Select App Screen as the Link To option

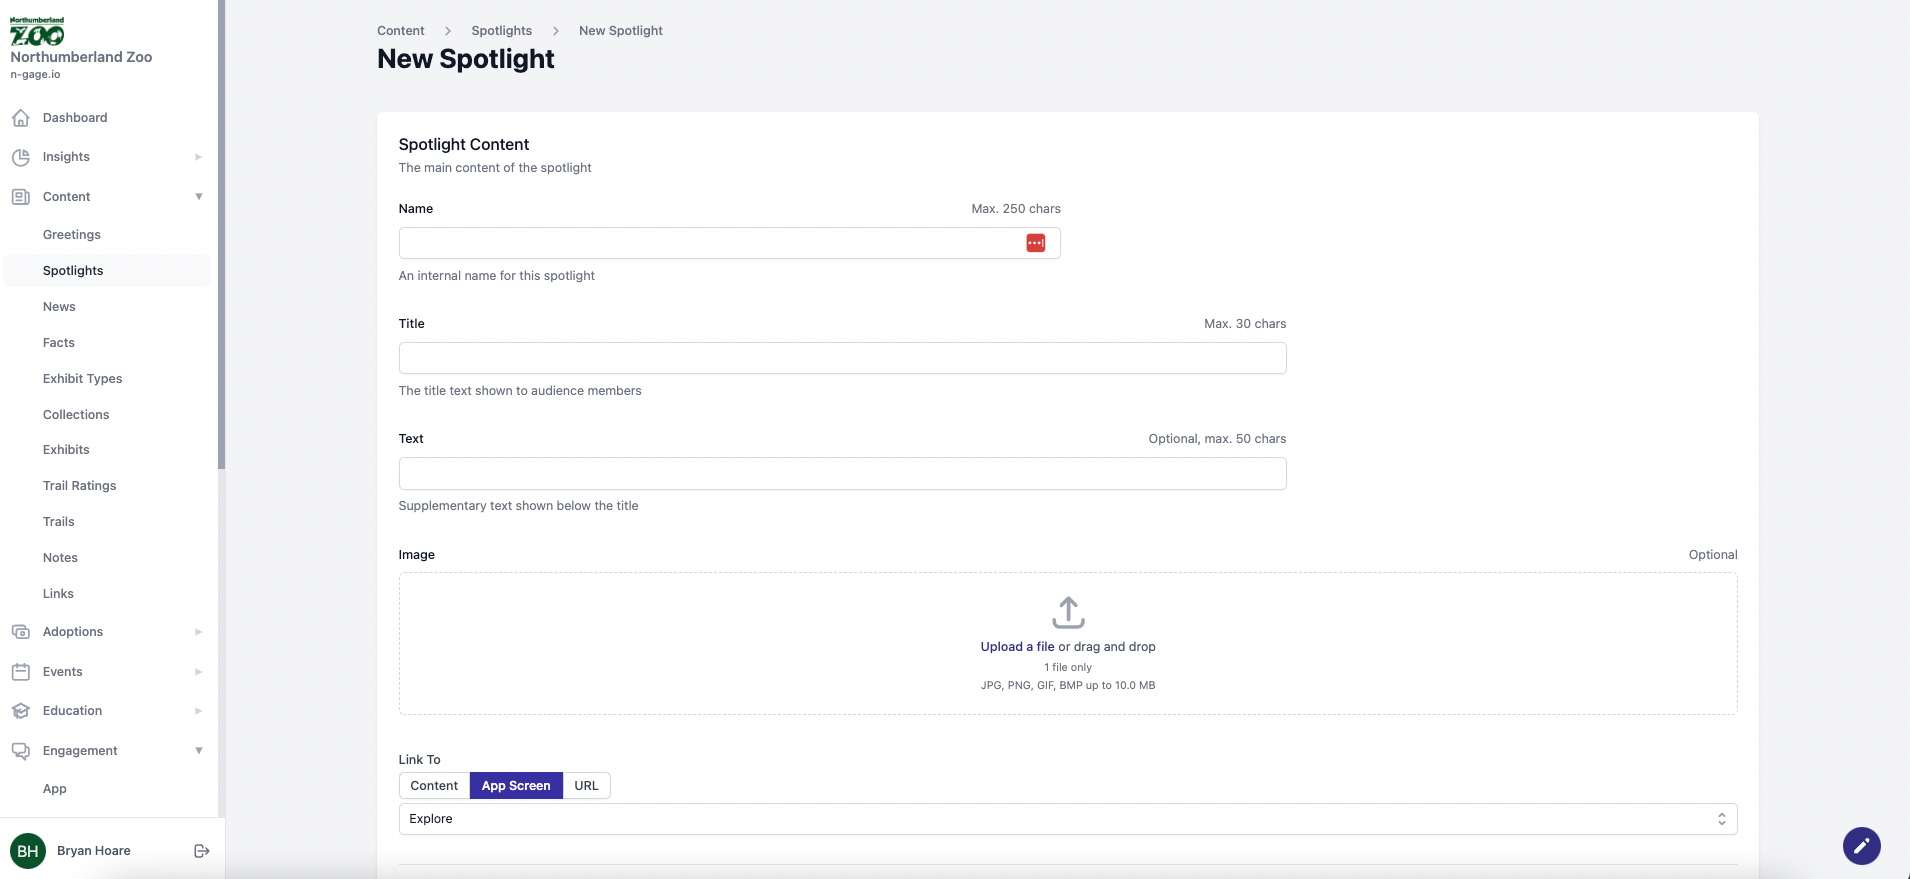click(x=516, y=786)
